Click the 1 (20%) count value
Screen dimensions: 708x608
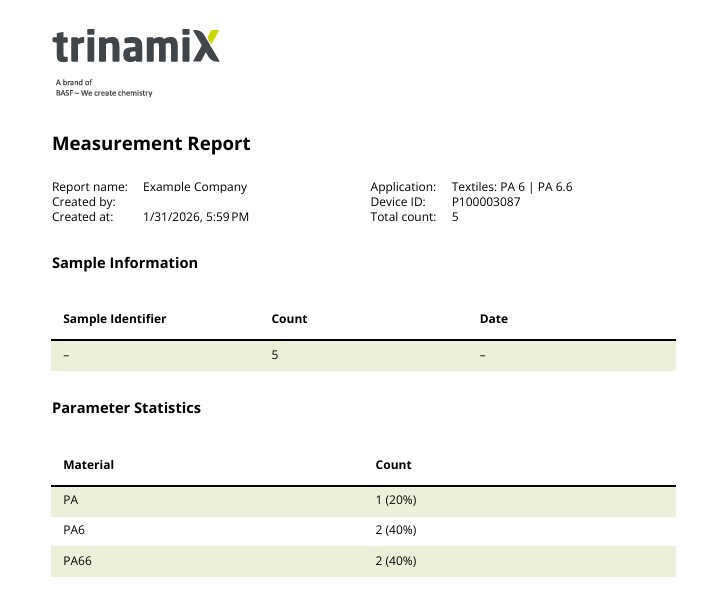click(x=395, y=500)
